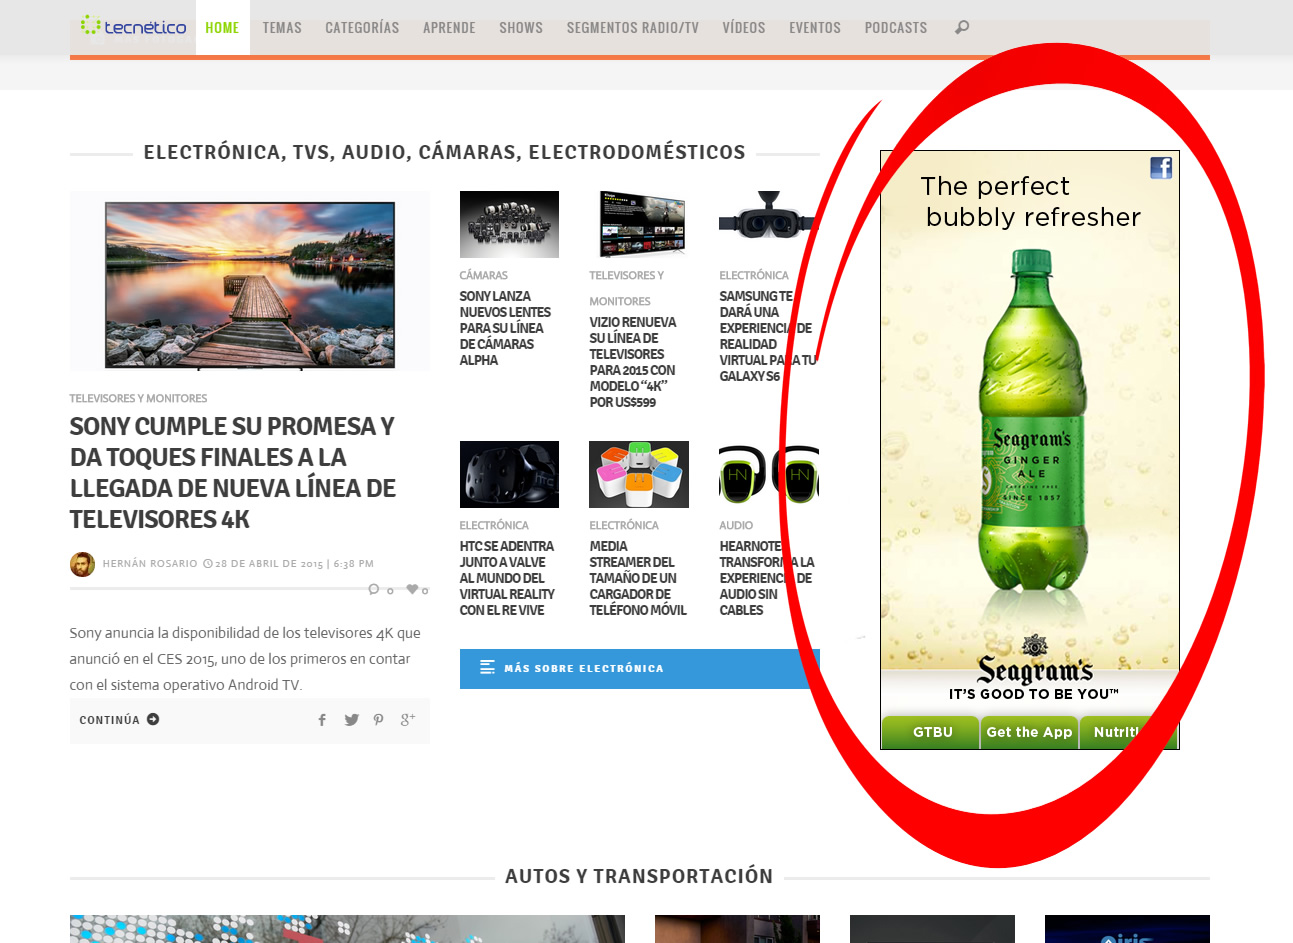Open HTC se adentra junto a Valve article
Viewport: 1293px width, 943px height.
click(x=507, y=578)
